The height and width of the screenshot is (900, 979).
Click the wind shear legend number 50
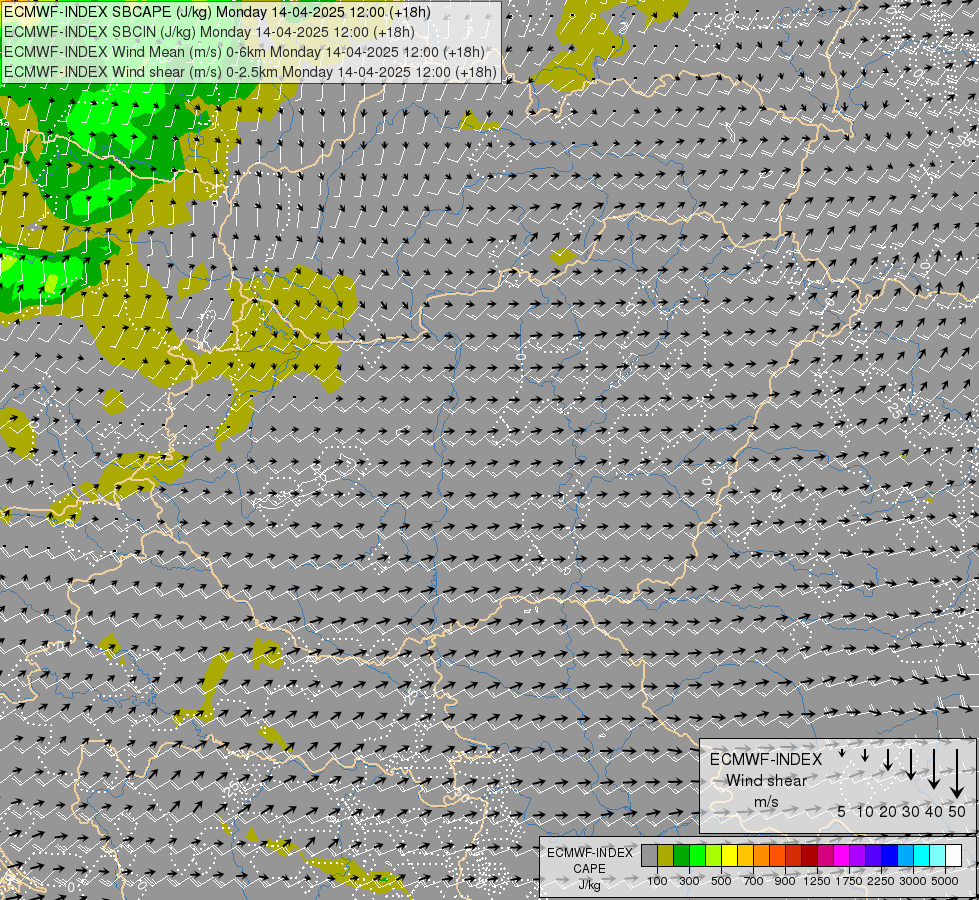(x=957, y=811)
